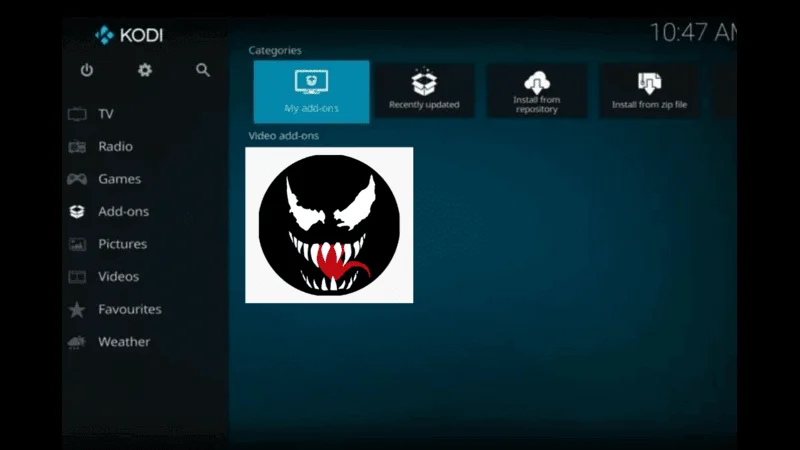Click the Categories heading

(x=274, y=51)
